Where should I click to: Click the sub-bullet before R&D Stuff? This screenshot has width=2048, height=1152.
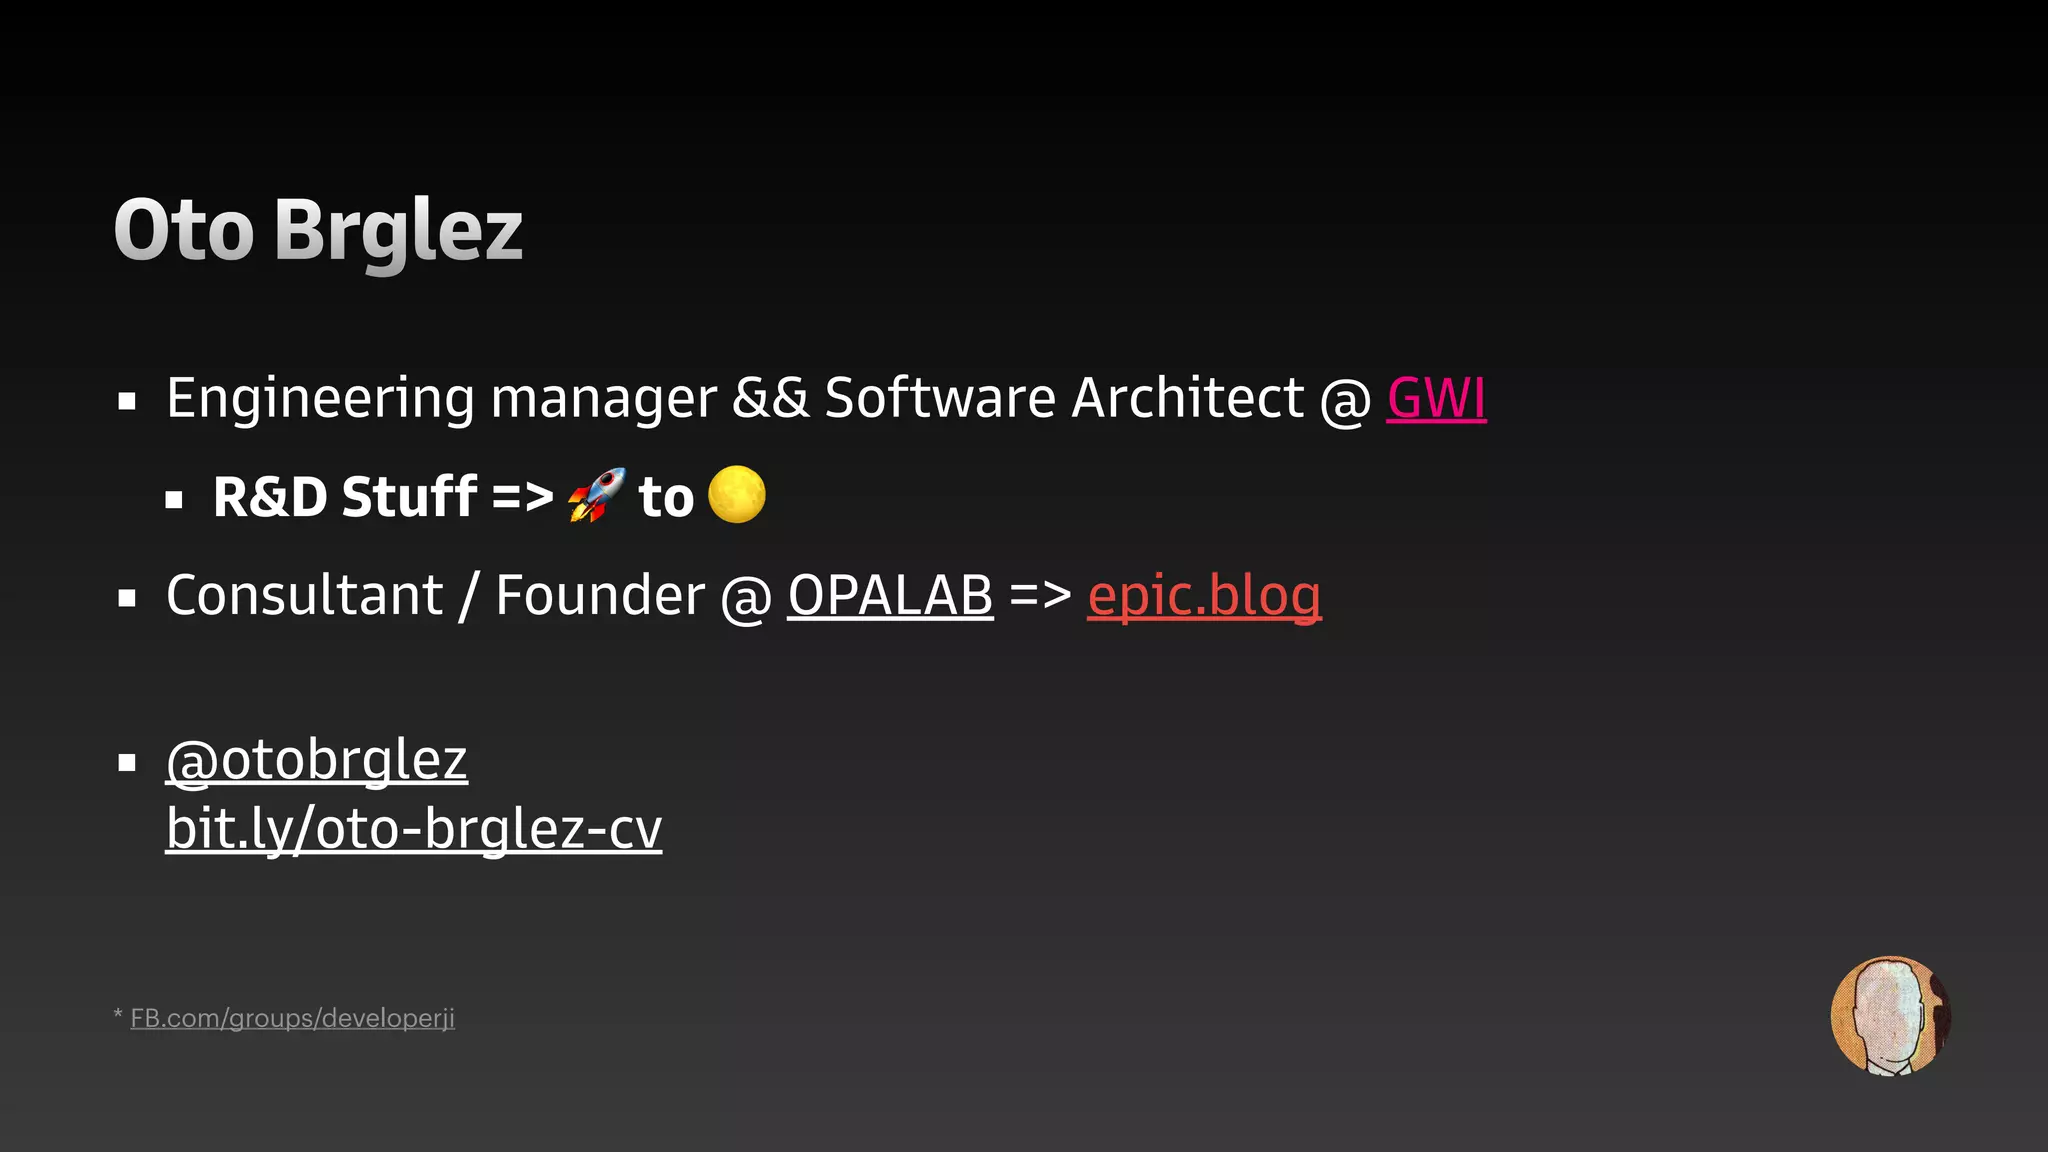pos(174,500)
